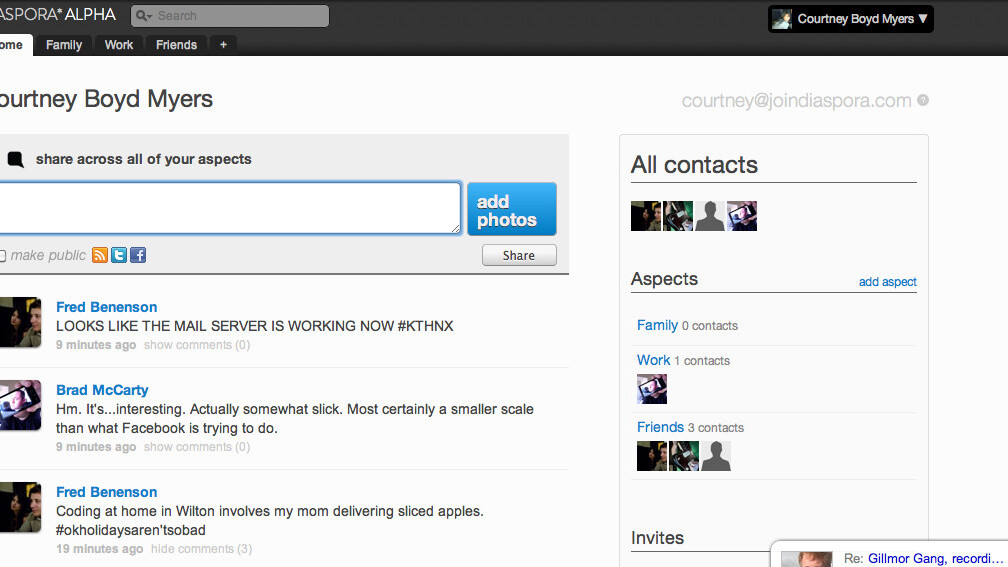Click the add photos button

pos(511,210)
